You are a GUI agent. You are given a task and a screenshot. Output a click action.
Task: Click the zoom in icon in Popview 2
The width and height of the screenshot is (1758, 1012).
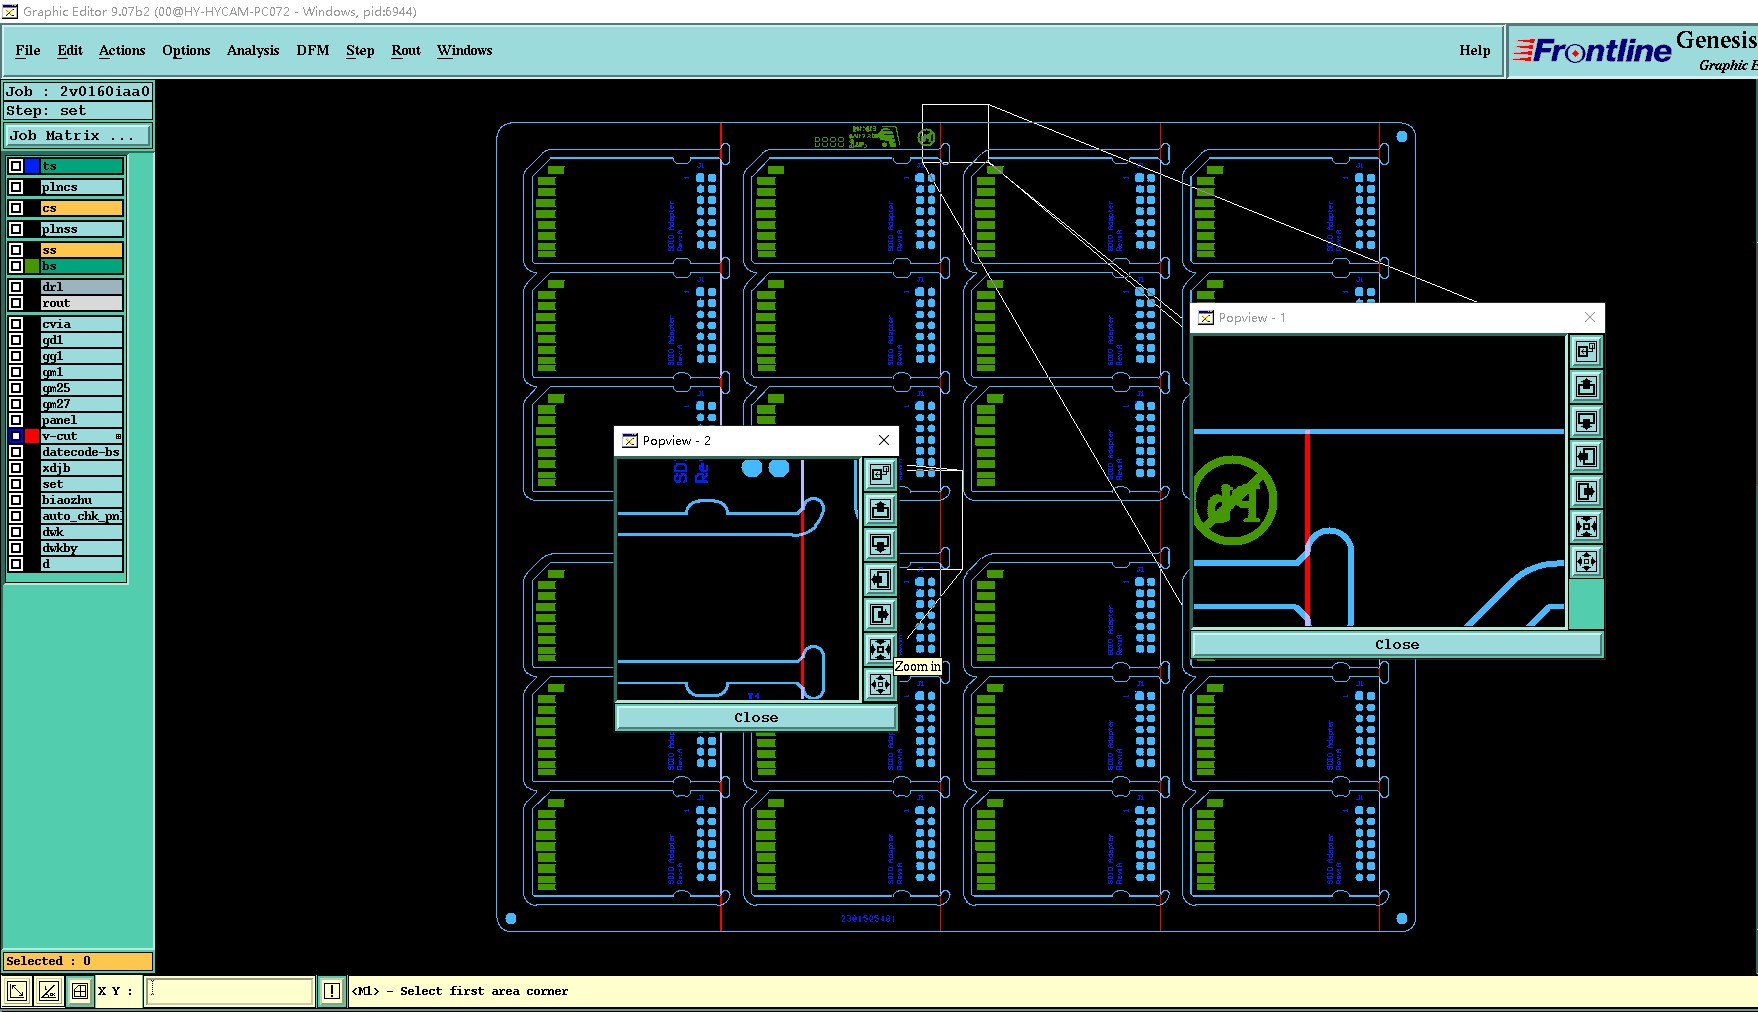(x=880, y=649)
